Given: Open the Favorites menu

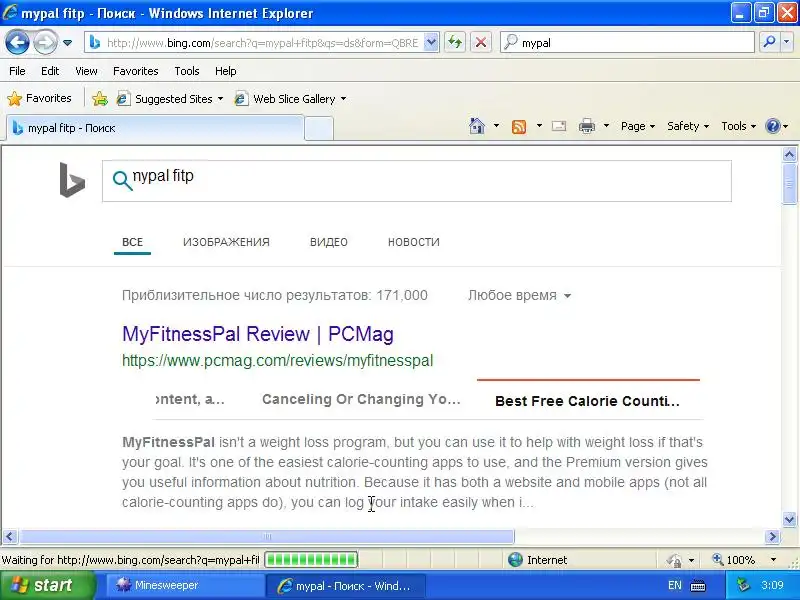Looking at the screenshot, I should click(136, 71).
